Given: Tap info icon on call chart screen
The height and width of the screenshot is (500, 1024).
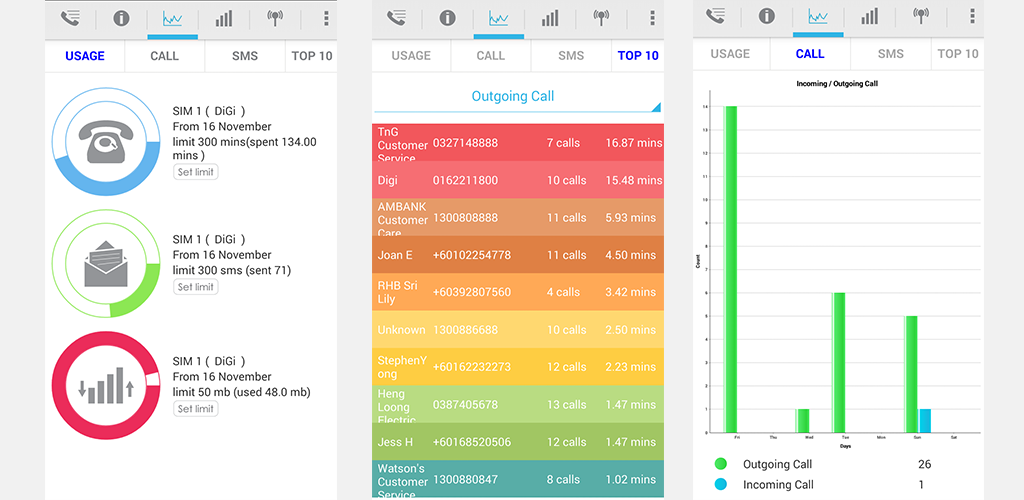Looking at the screenshot, I should (767, 16).
